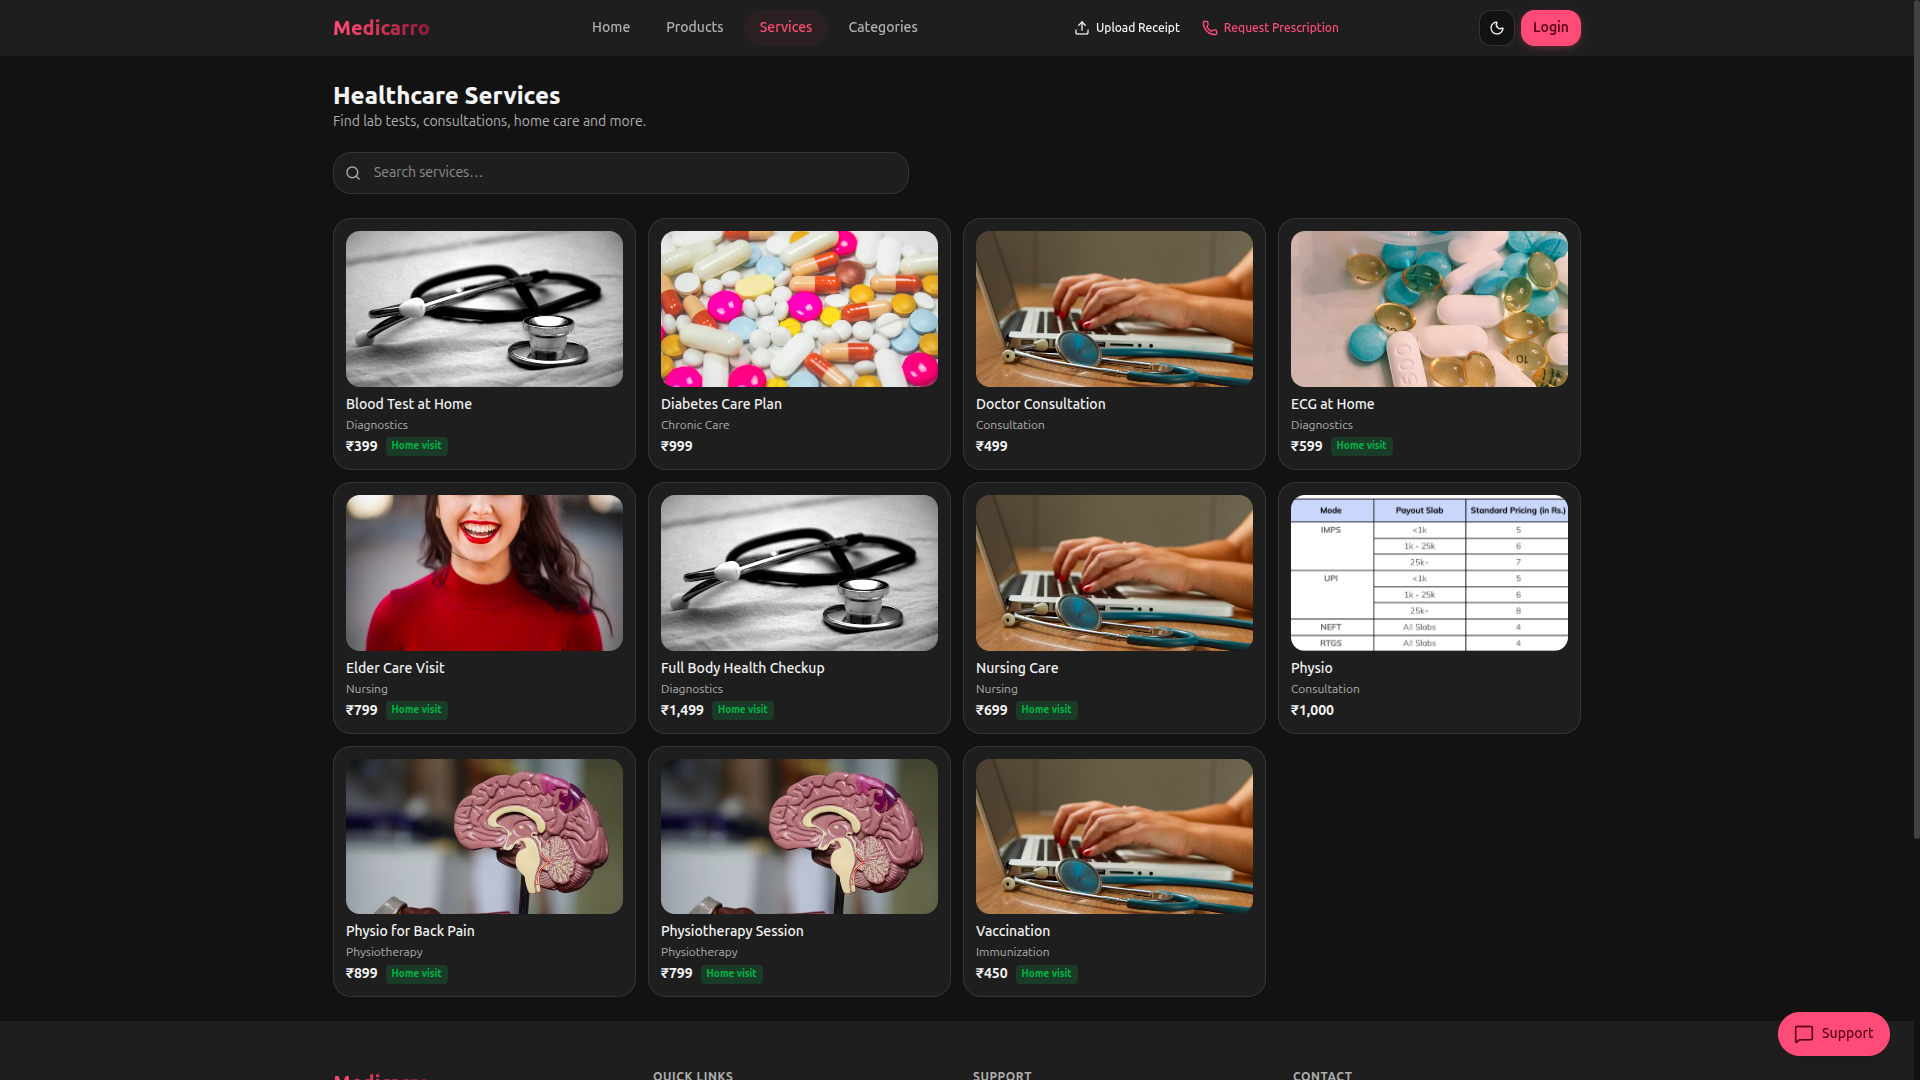This screenshot has height=1080, width=1920.
Task: Click Home visit badge on ECG at Home
Action: (x=1361, y=446)
